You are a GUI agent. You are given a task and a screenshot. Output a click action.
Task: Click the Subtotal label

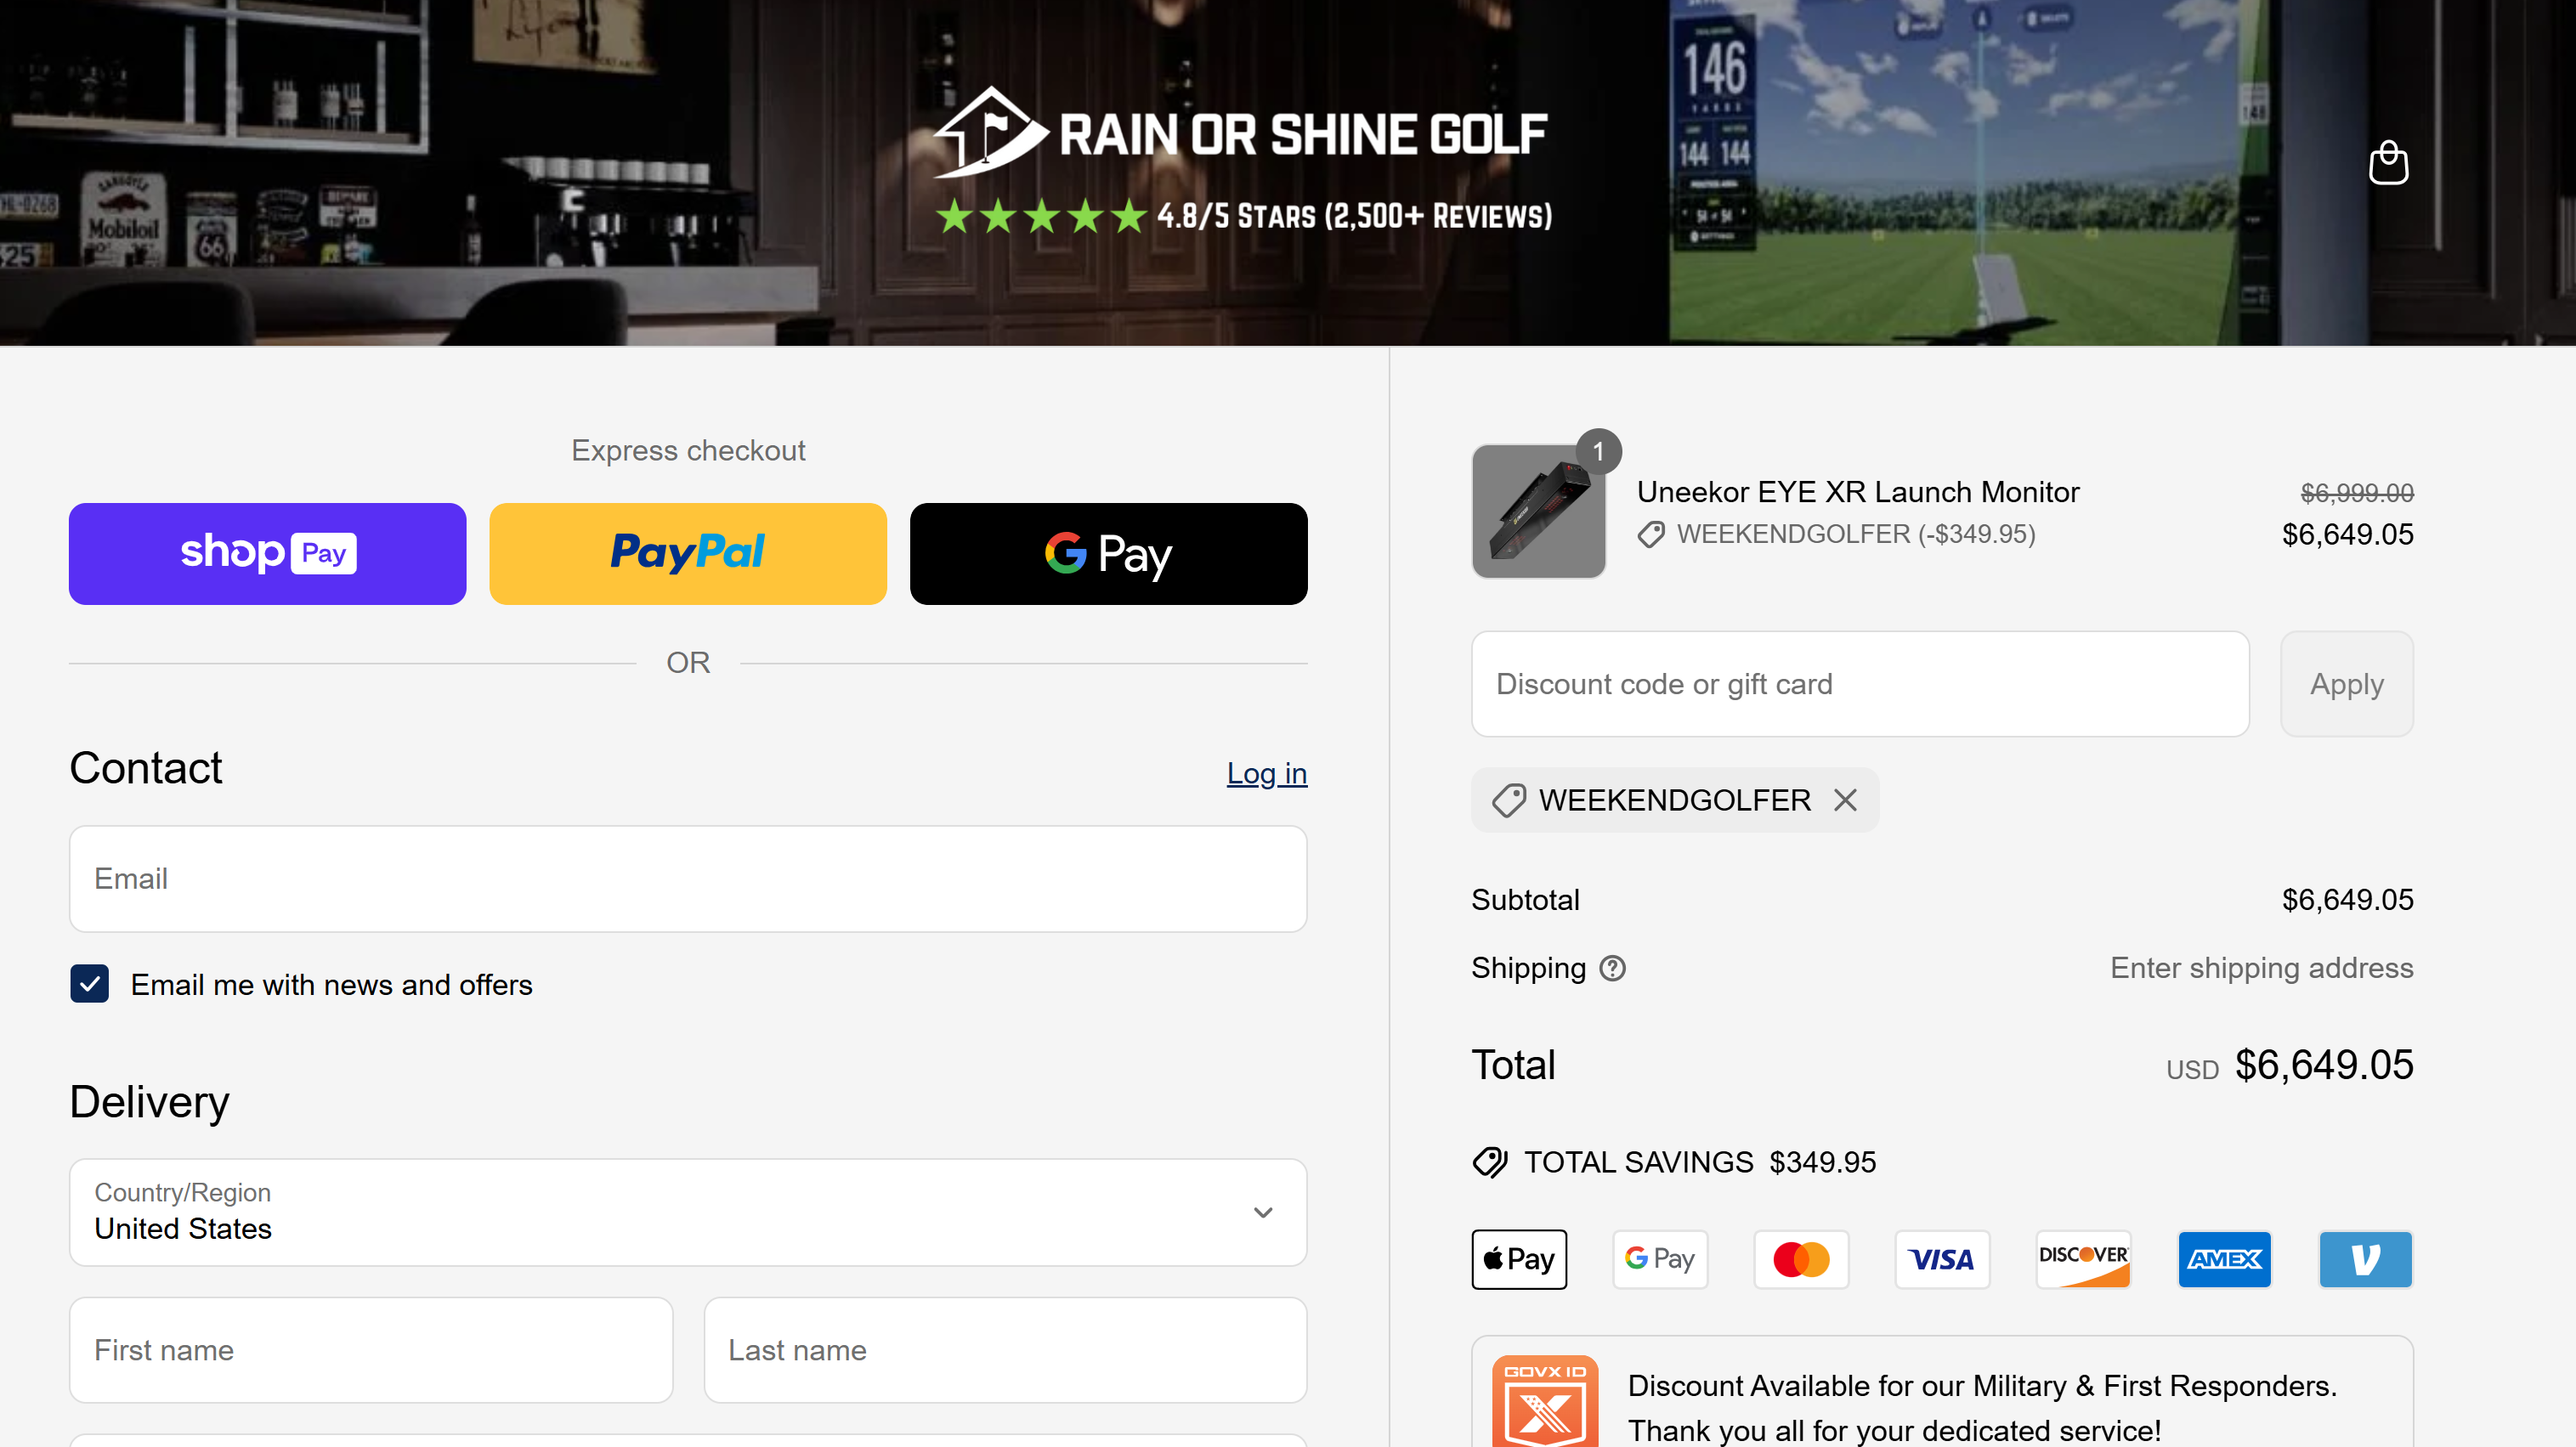tap(1525, 900)
